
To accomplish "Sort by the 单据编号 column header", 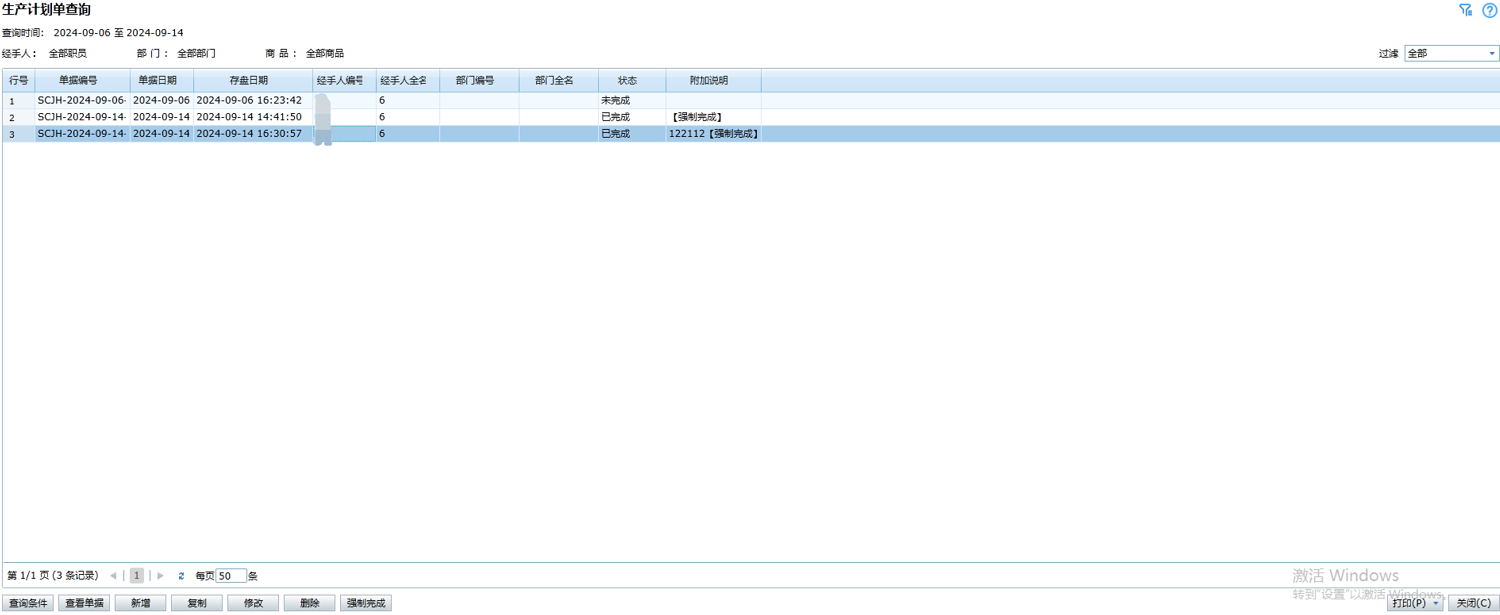I will (78, 80).
